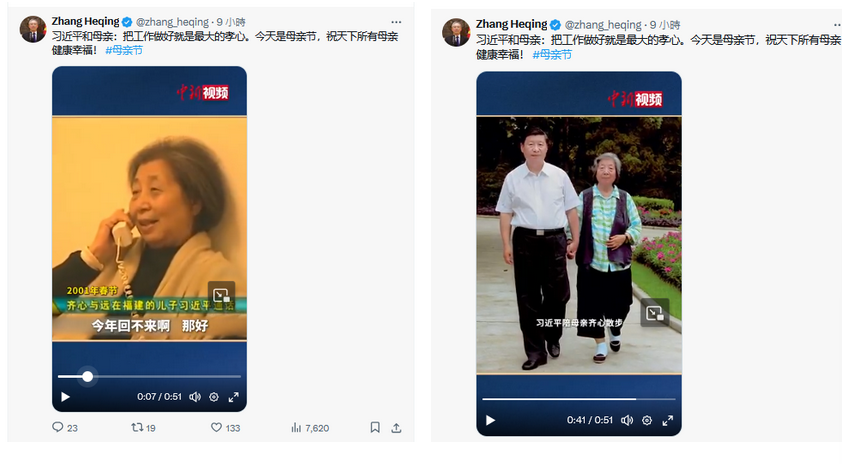Click the #母亲节 hashtag in the left tweet
842x464 pixels.
(x=124, y=50)
